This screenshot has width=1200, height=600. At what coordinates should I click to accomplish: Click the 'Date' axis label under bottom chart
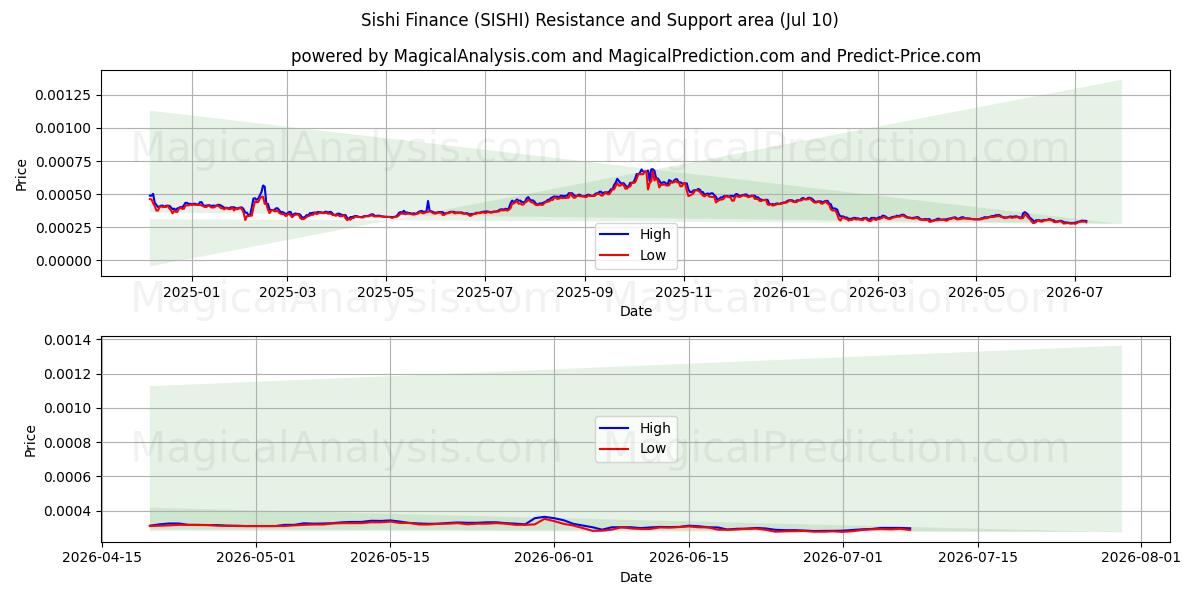[635, 577]
